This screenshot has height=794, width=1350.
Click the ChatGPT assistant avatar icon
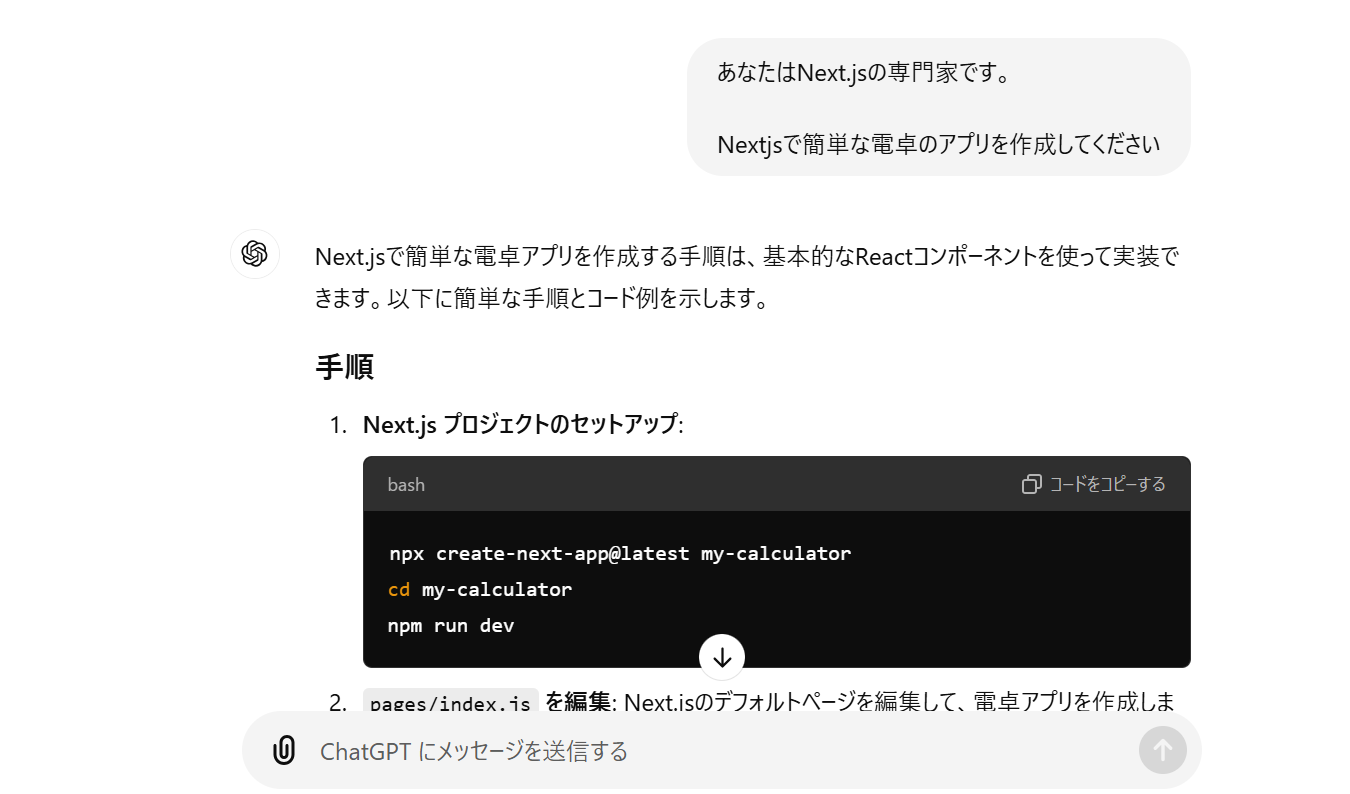[x=254, y=254]
